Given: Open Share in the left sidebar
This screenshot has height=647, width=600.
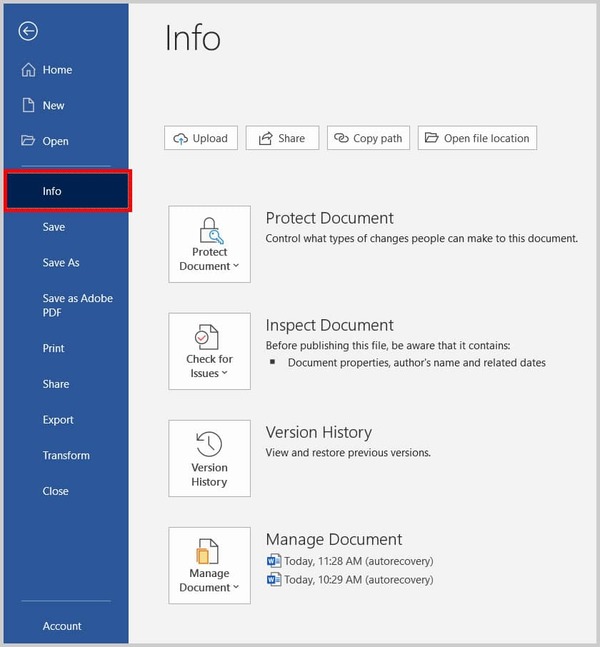Looking at the screenshot, I should (66, 384).
